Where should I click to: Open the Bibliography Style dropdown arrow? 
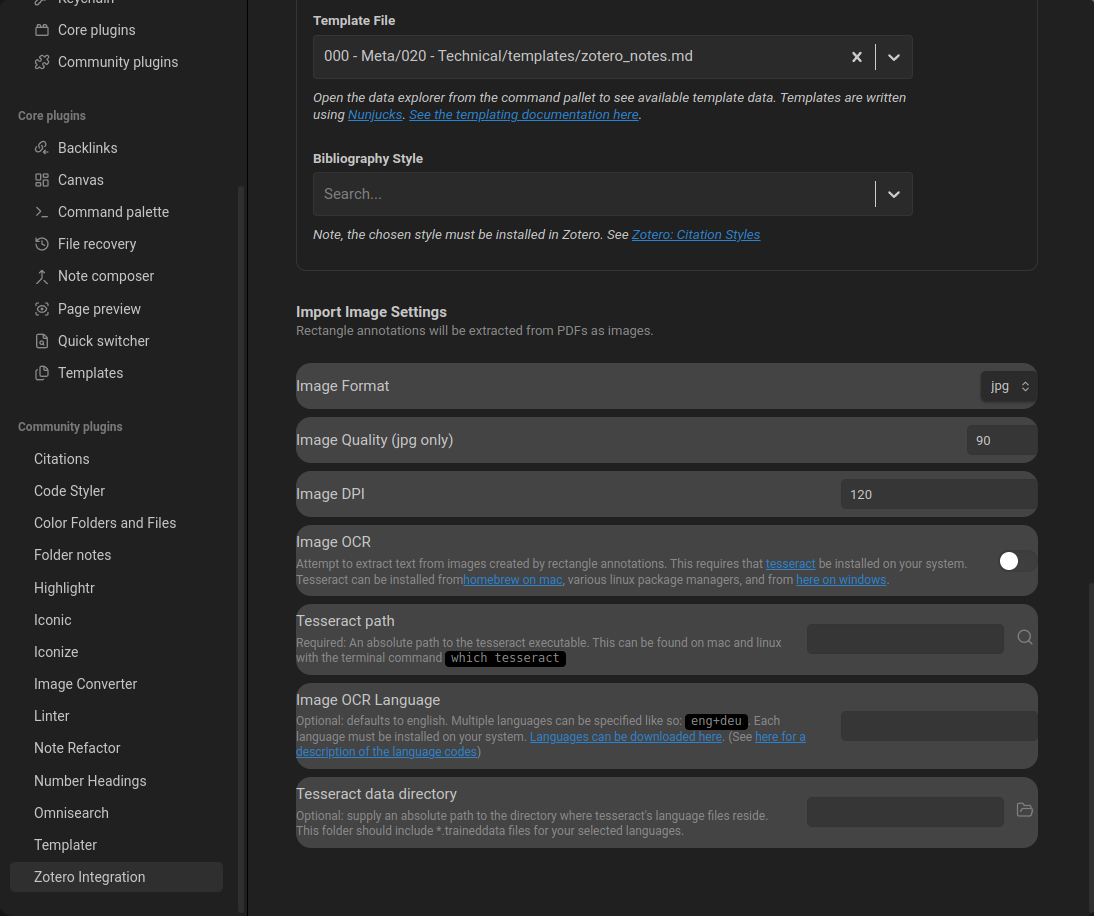pos(894,194)
